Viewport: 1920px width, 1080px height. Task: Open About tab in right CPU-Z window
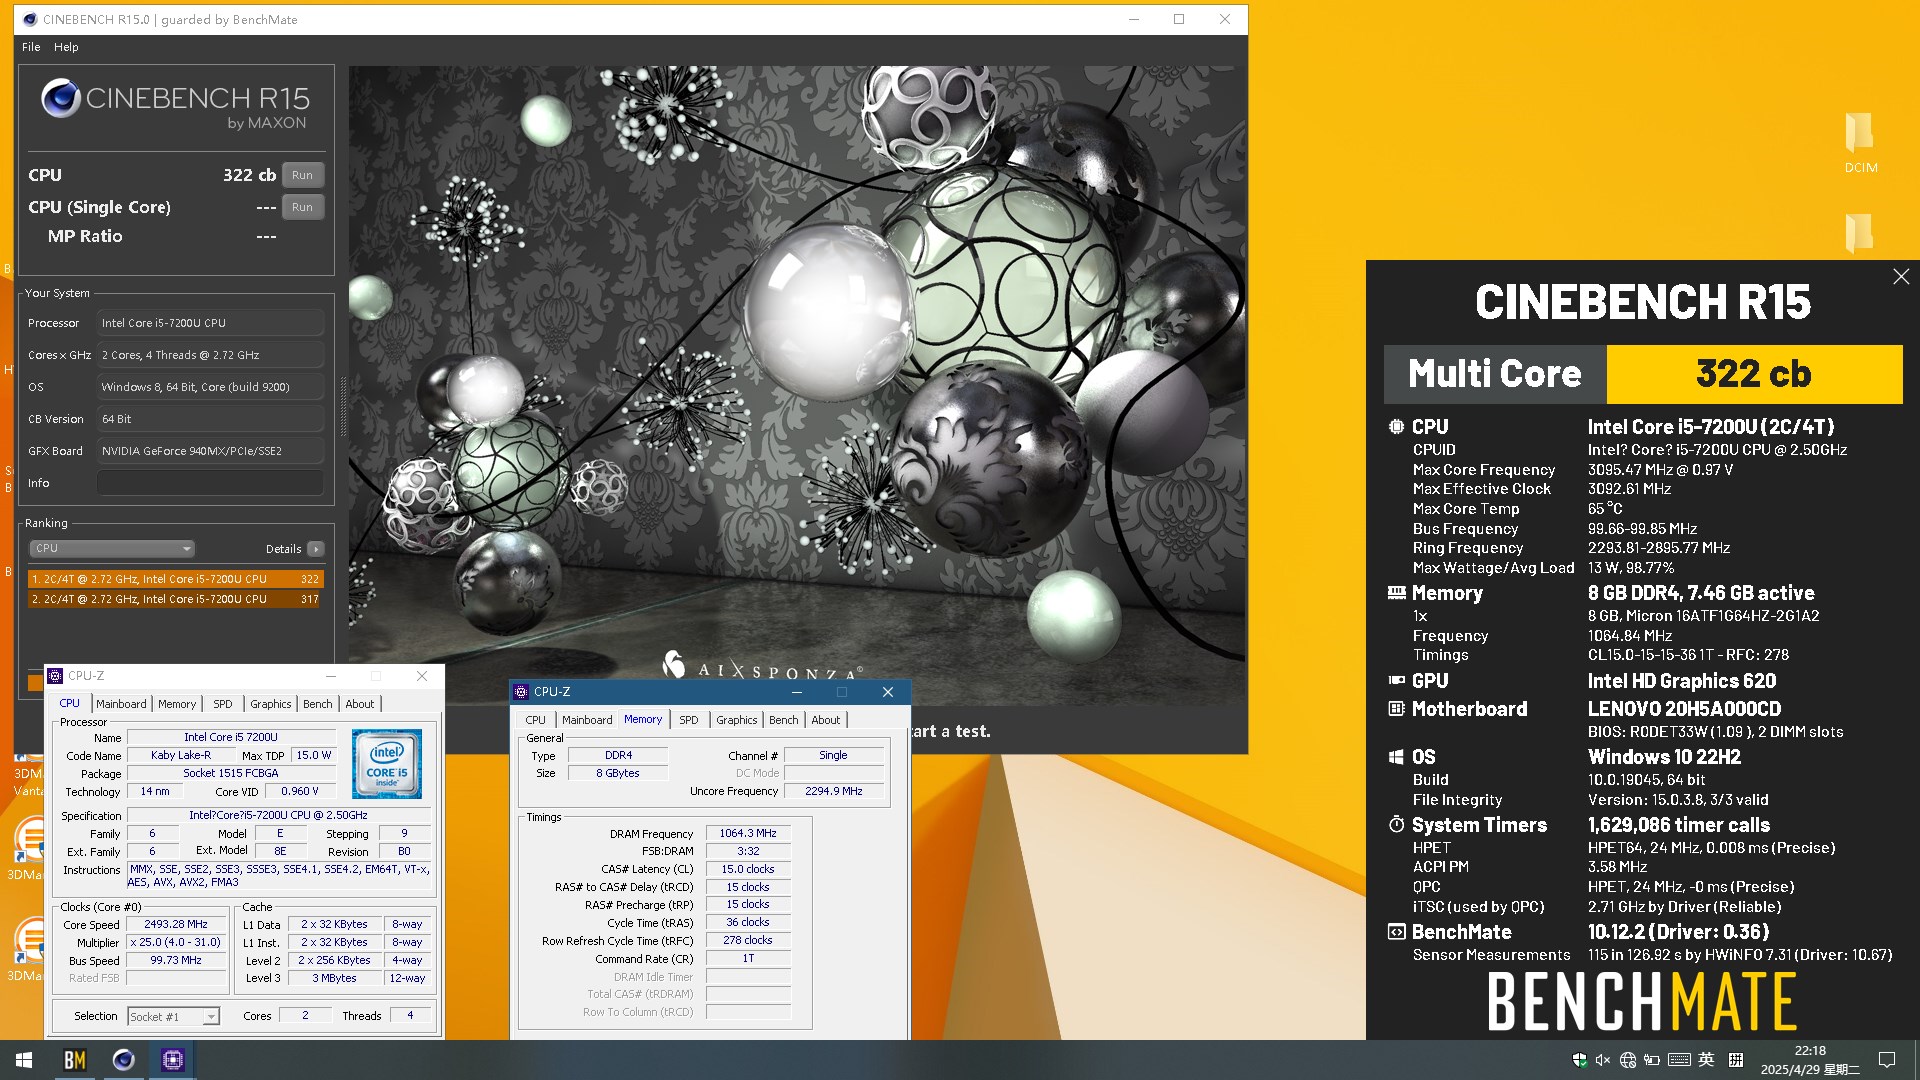[x=826, y=720]
